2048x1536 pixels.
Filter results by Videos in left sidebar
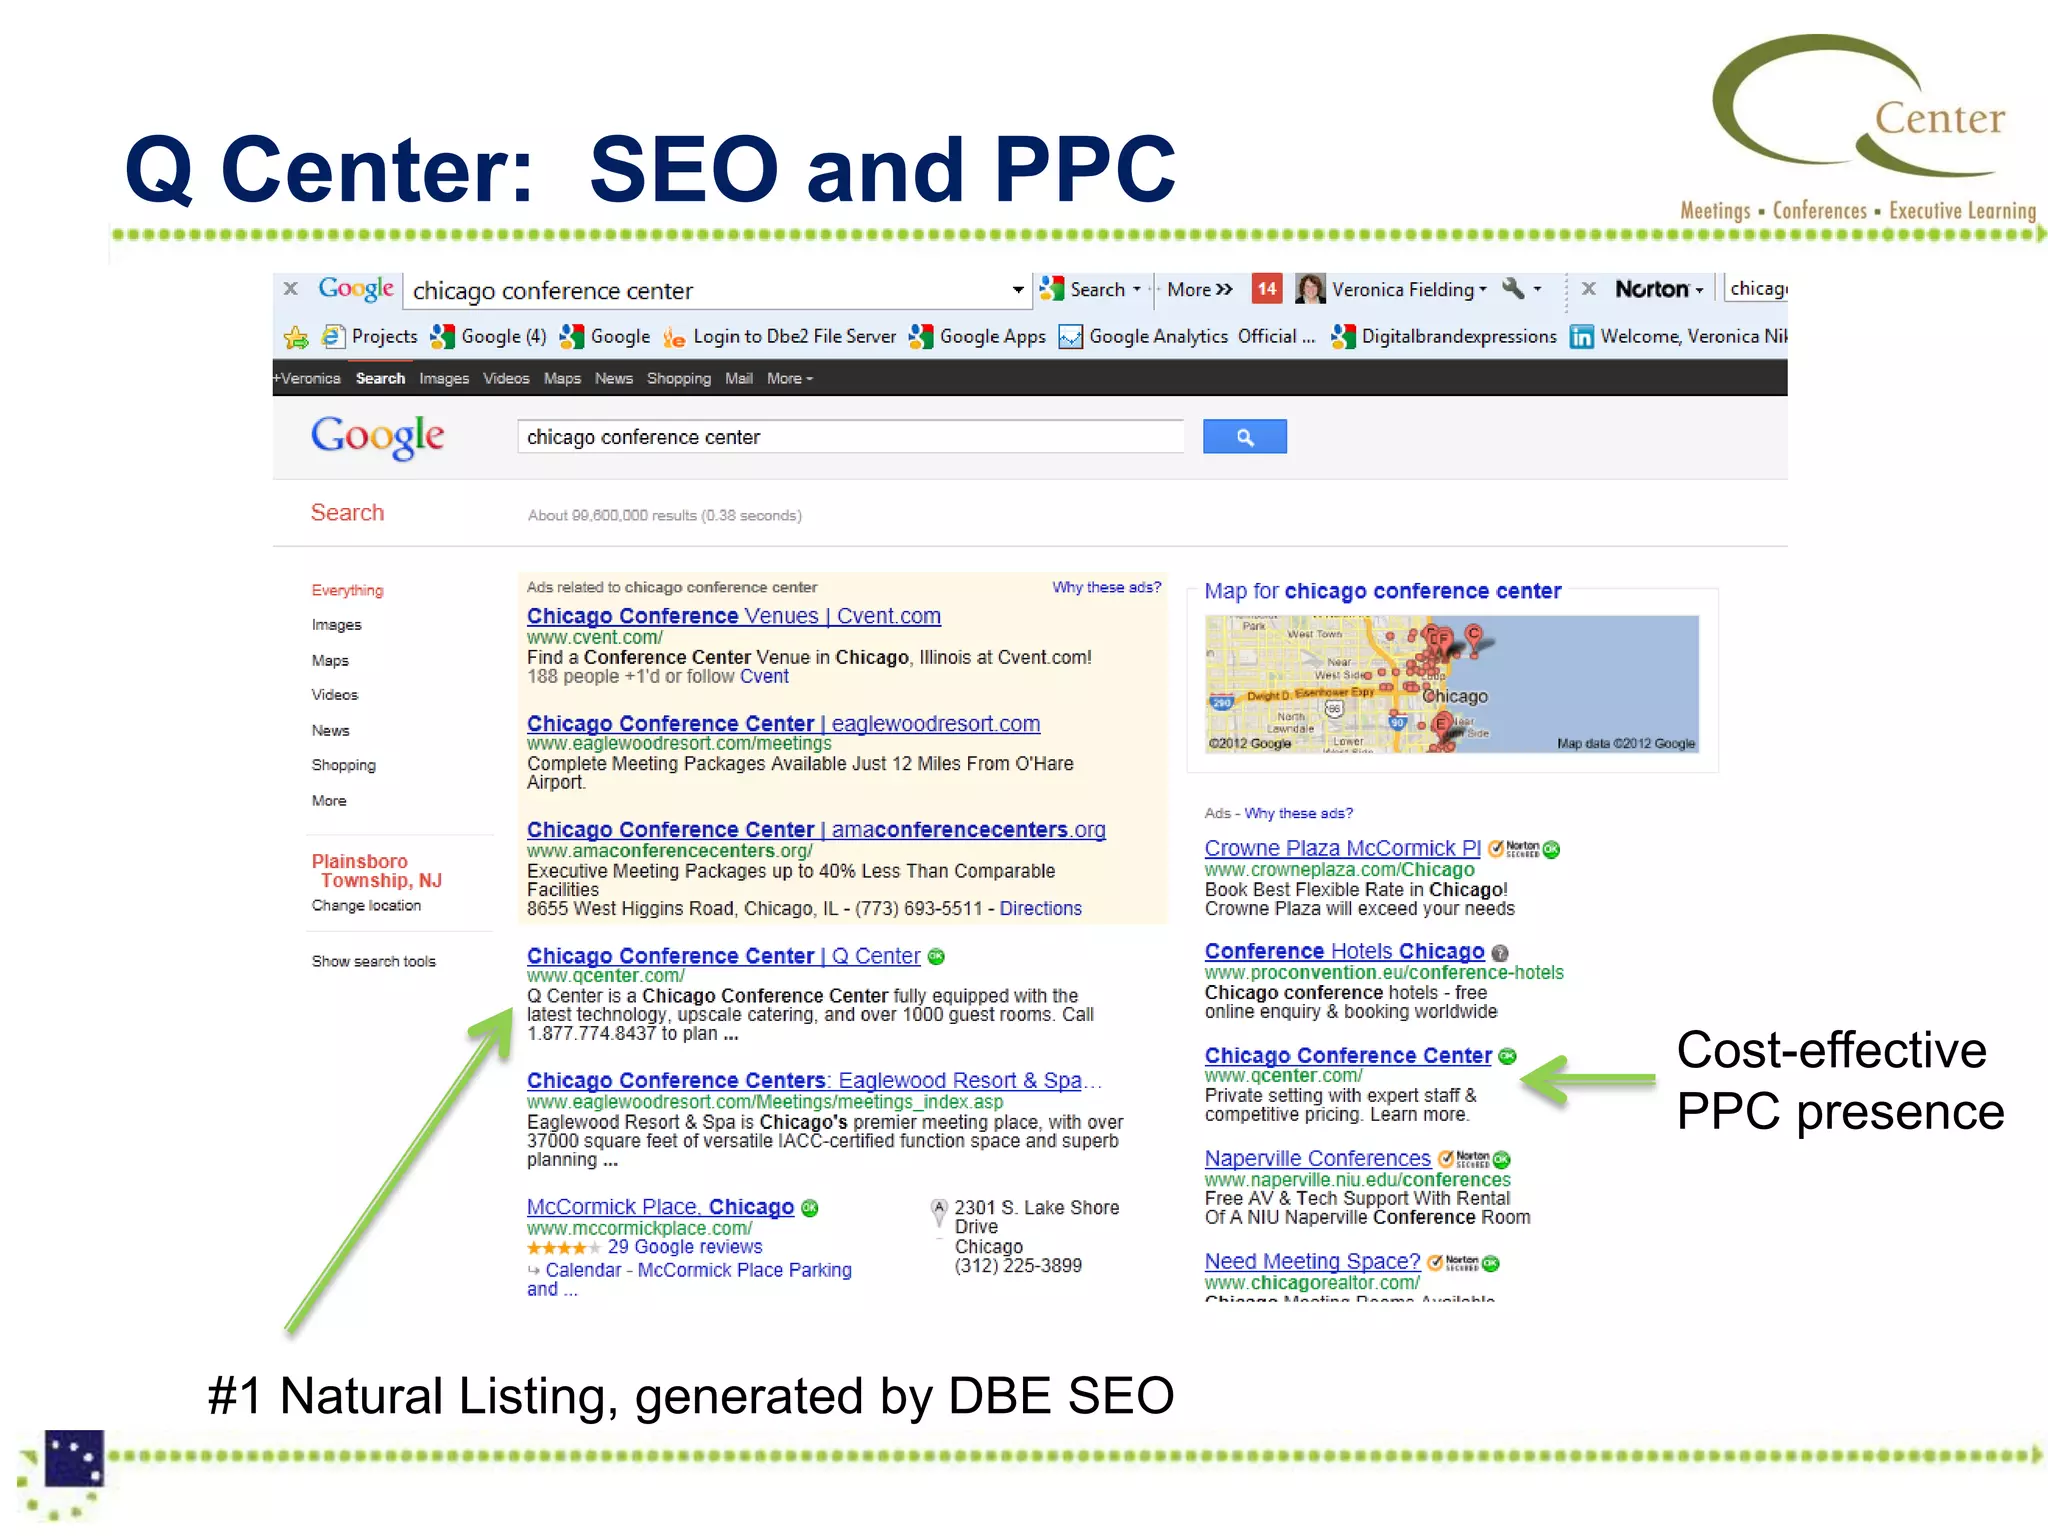pos(334,695)
